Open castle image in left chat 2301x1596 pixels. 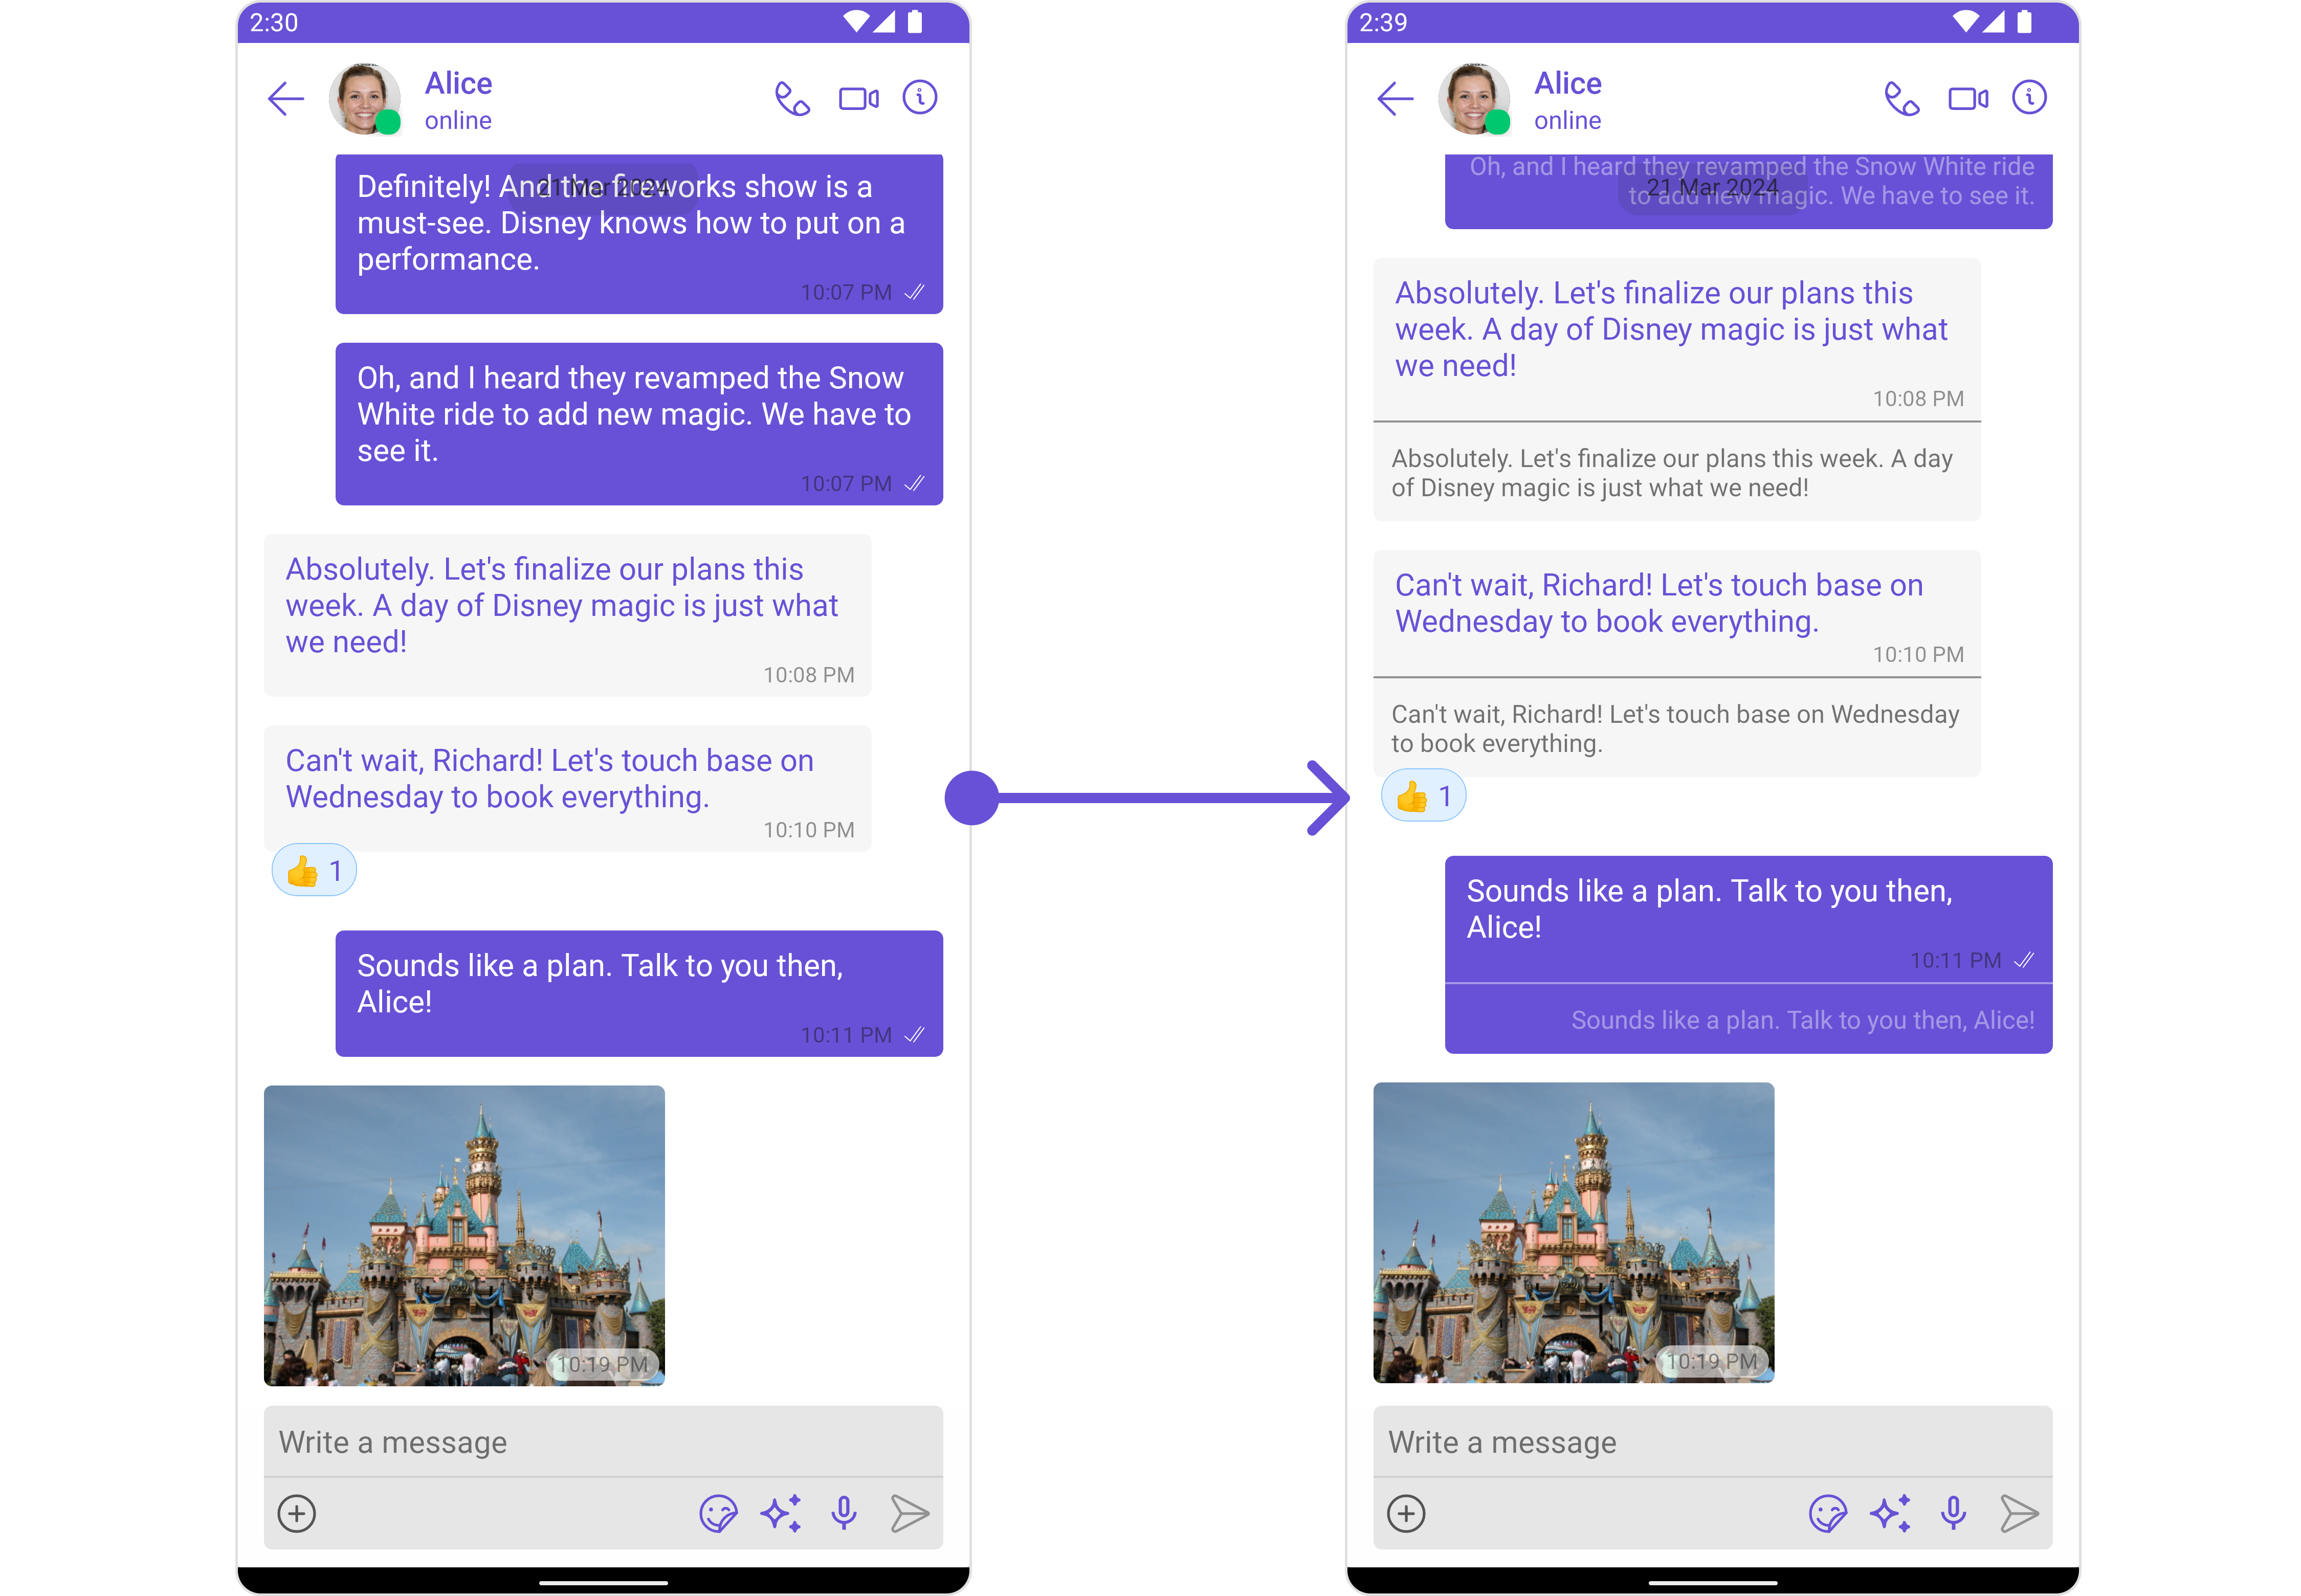[464, 1235]
